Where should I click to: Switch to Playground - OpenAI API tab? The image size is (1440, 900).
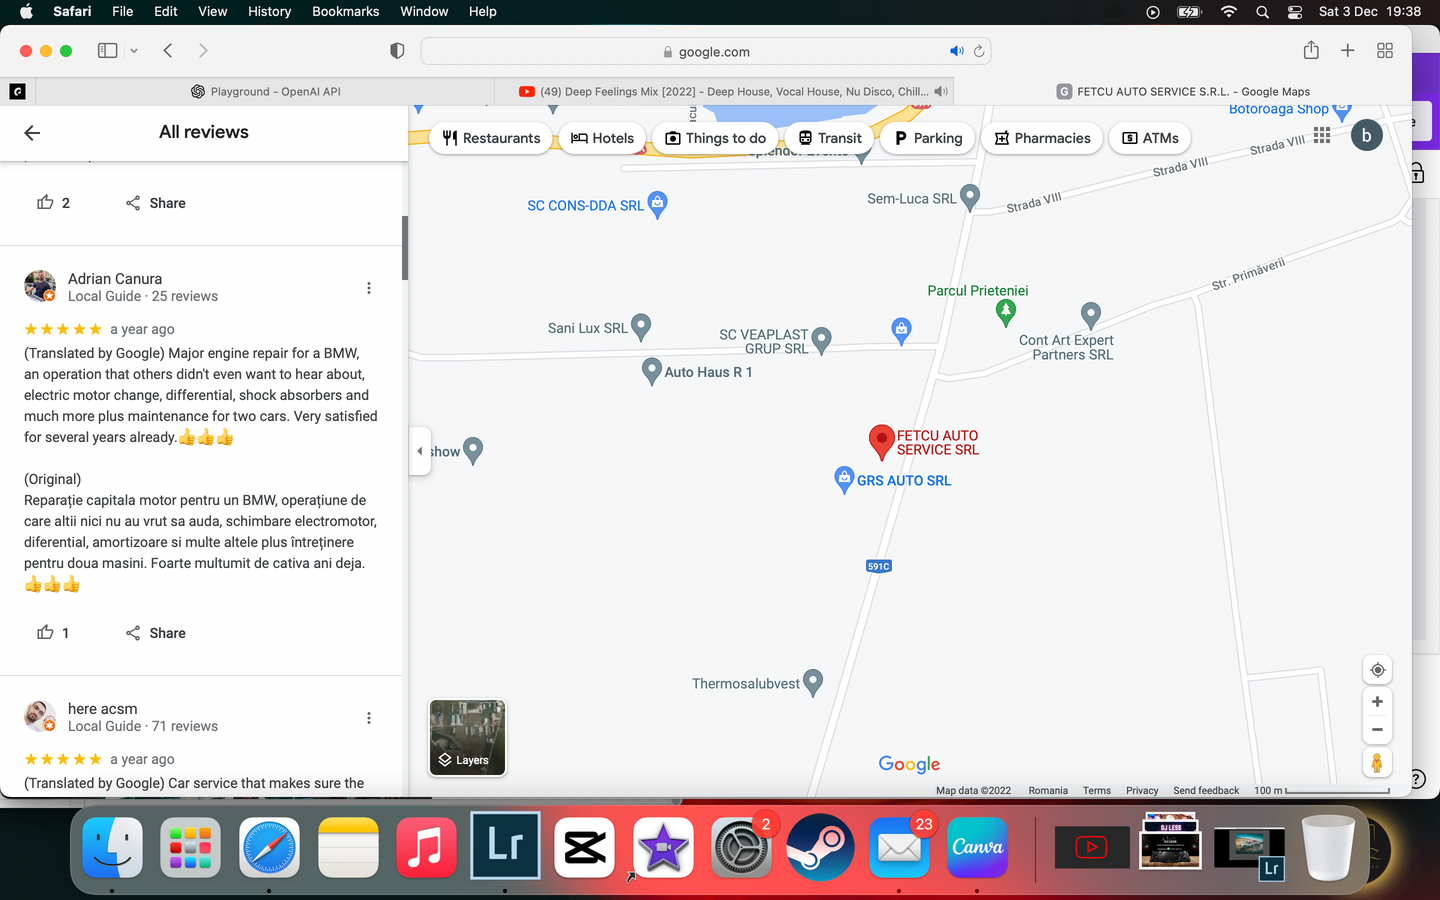265,91
